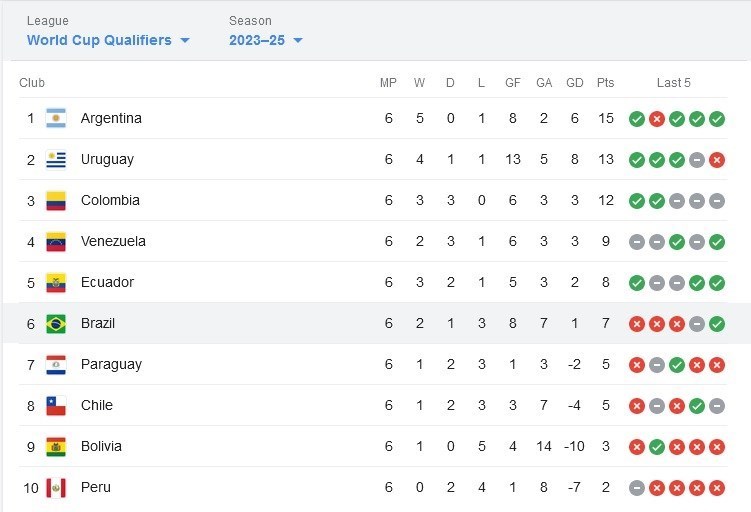Click the Last 5 column header
The width and height of the screenshot is (751, 512).
pos(674,83)
